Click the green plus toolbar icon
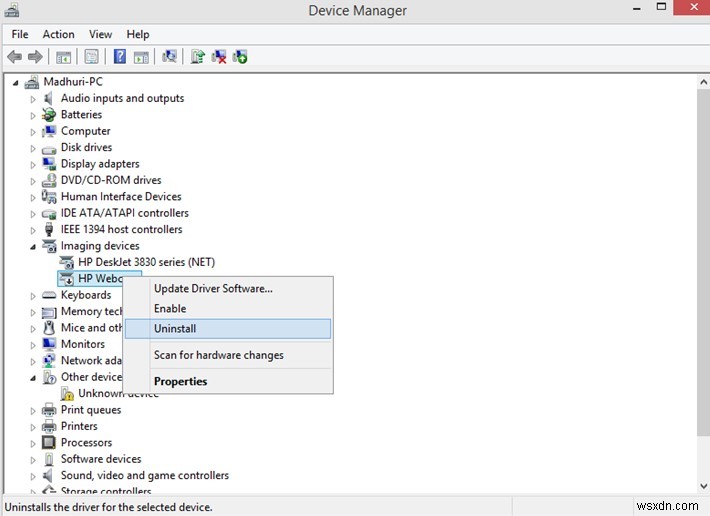This screenshot has height=516, width=710. (x=240, y=57)
